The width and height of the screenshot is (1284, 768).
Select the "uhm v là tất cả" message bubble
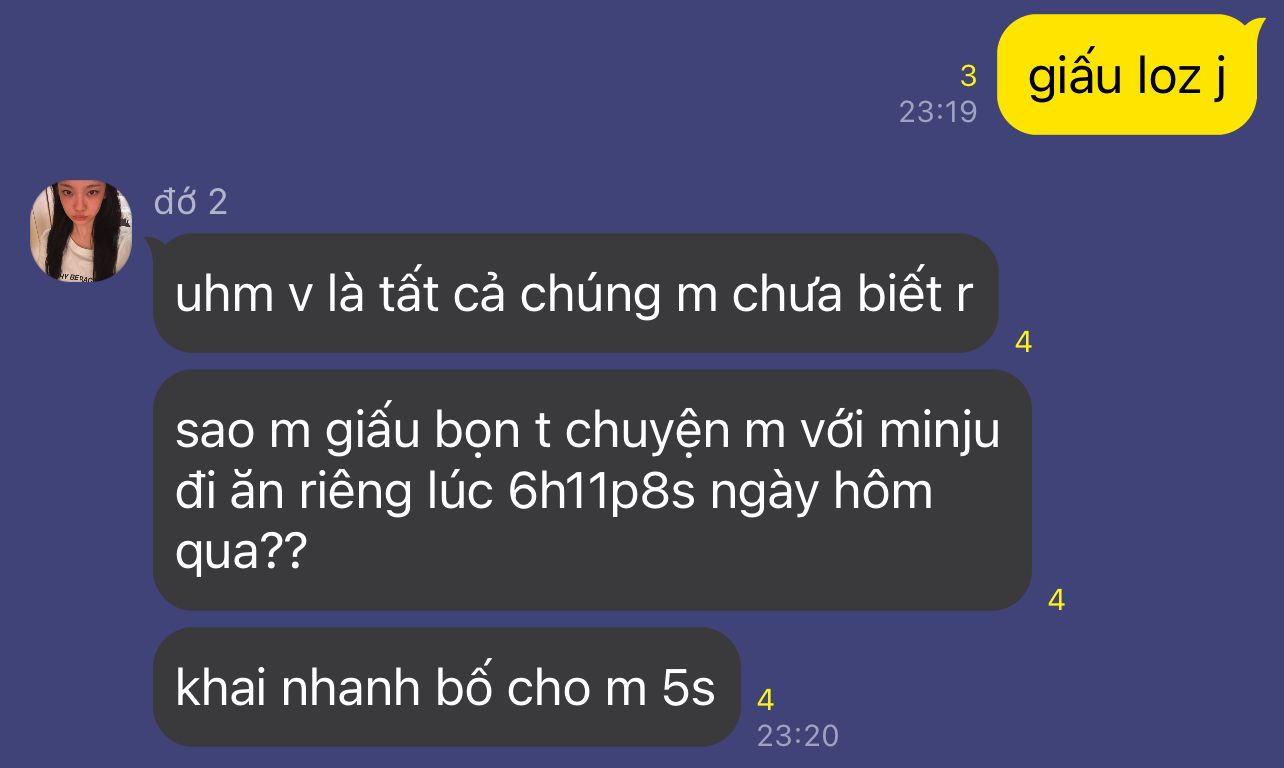tap(574, 293)
